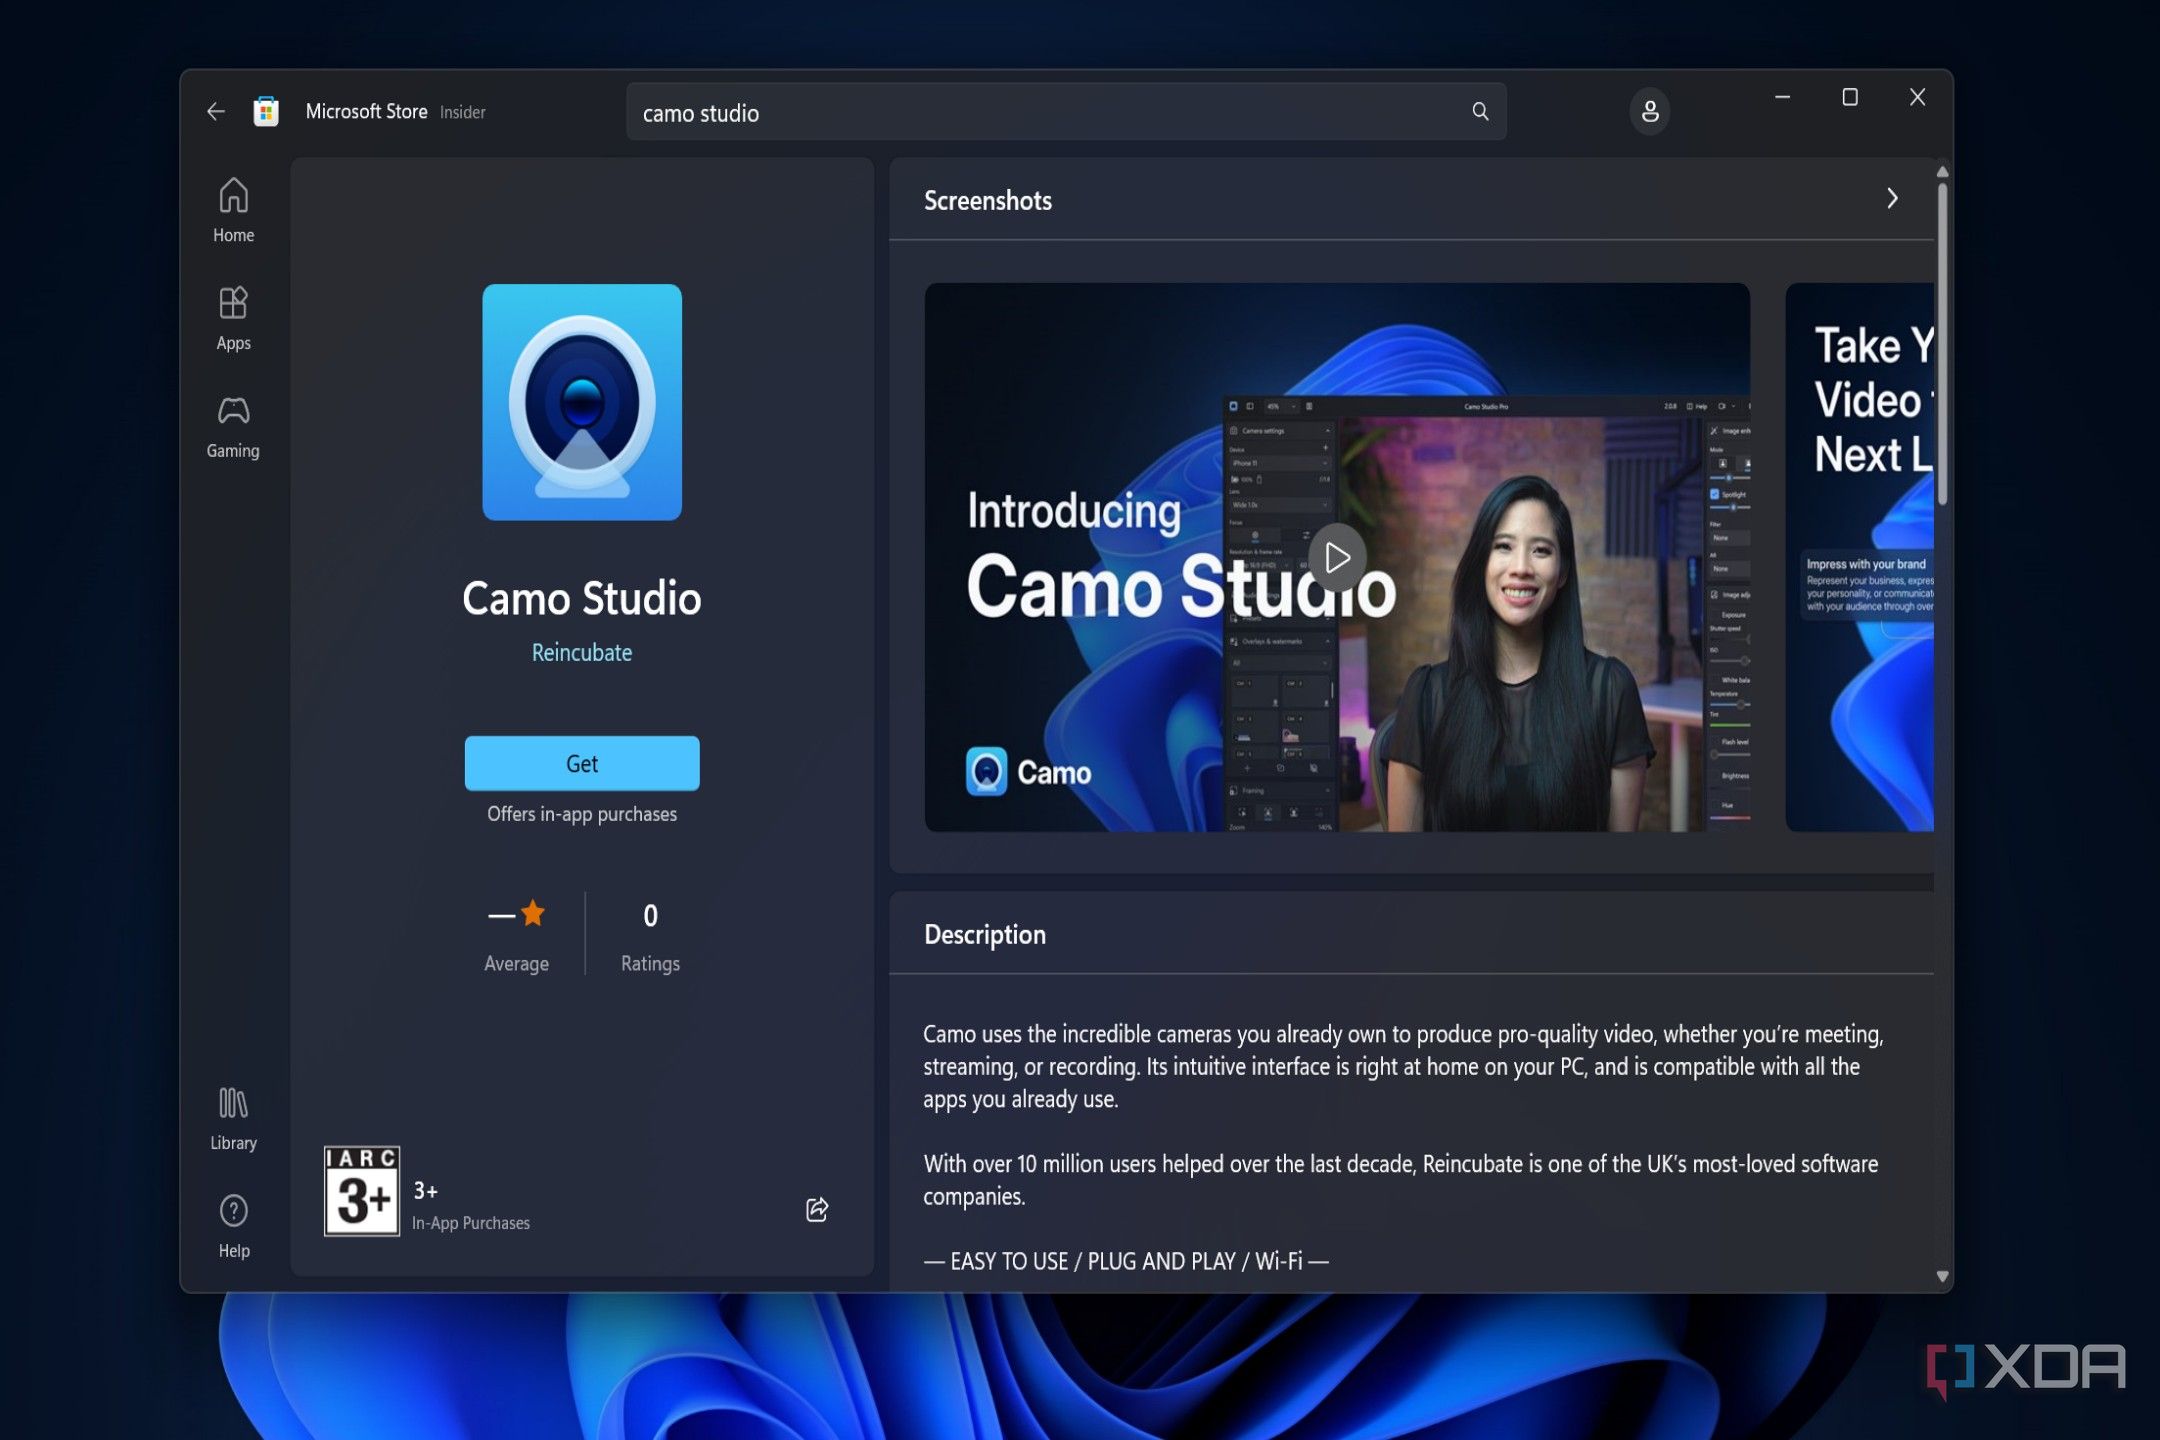Open the Reincubate publisher link

[x=581, y=652]
